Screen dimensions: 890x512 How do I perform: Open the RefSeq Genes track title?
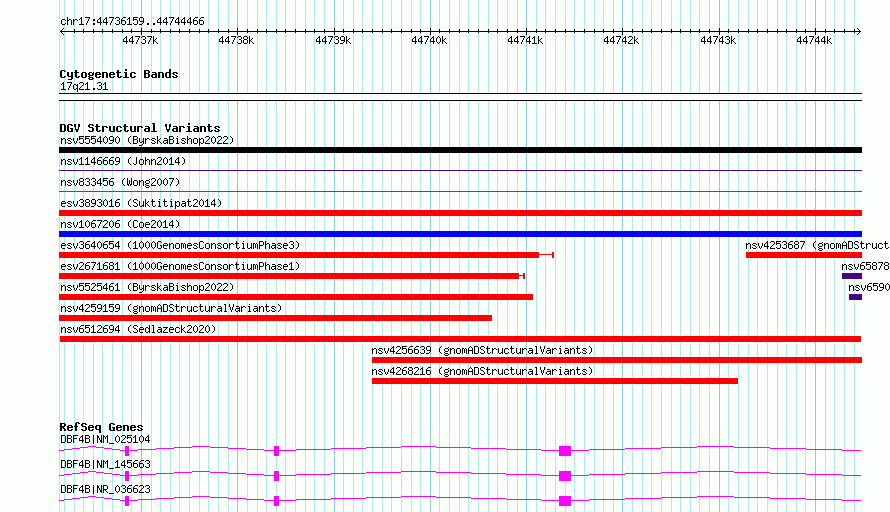click(x=101, y=427)
